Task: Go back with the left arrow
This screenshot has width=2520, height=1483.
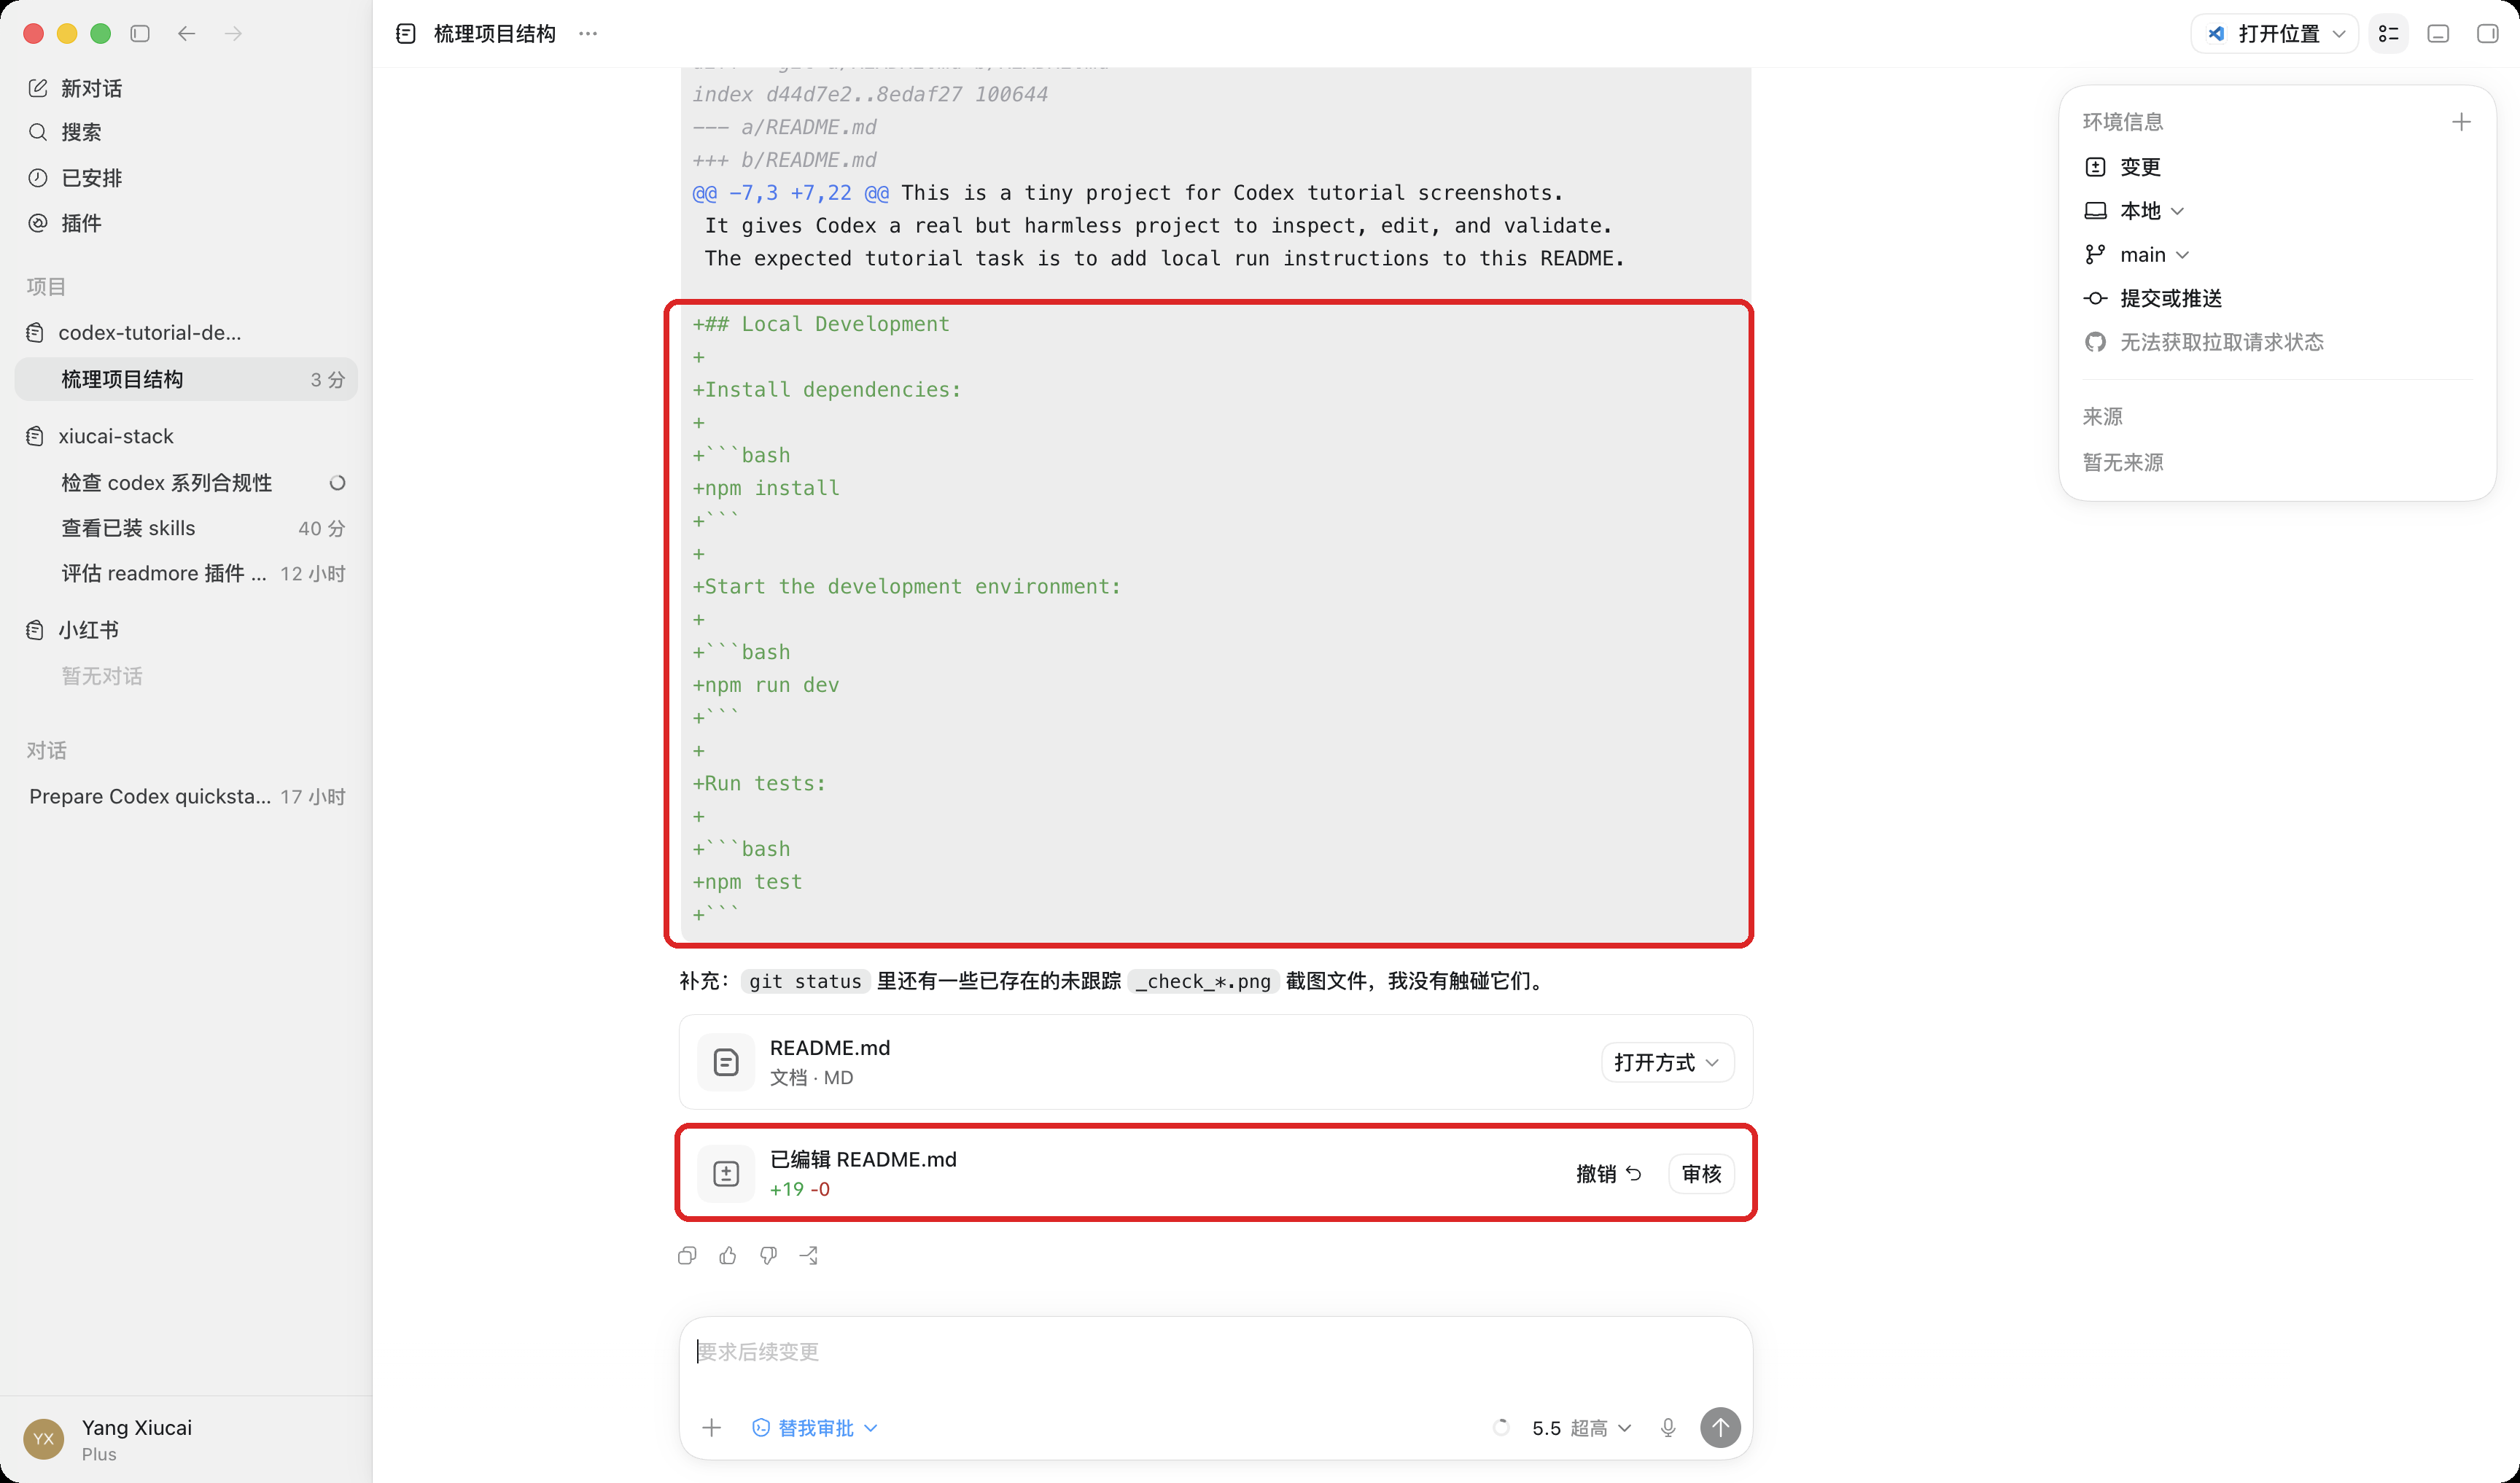Action: click(186, 34)
